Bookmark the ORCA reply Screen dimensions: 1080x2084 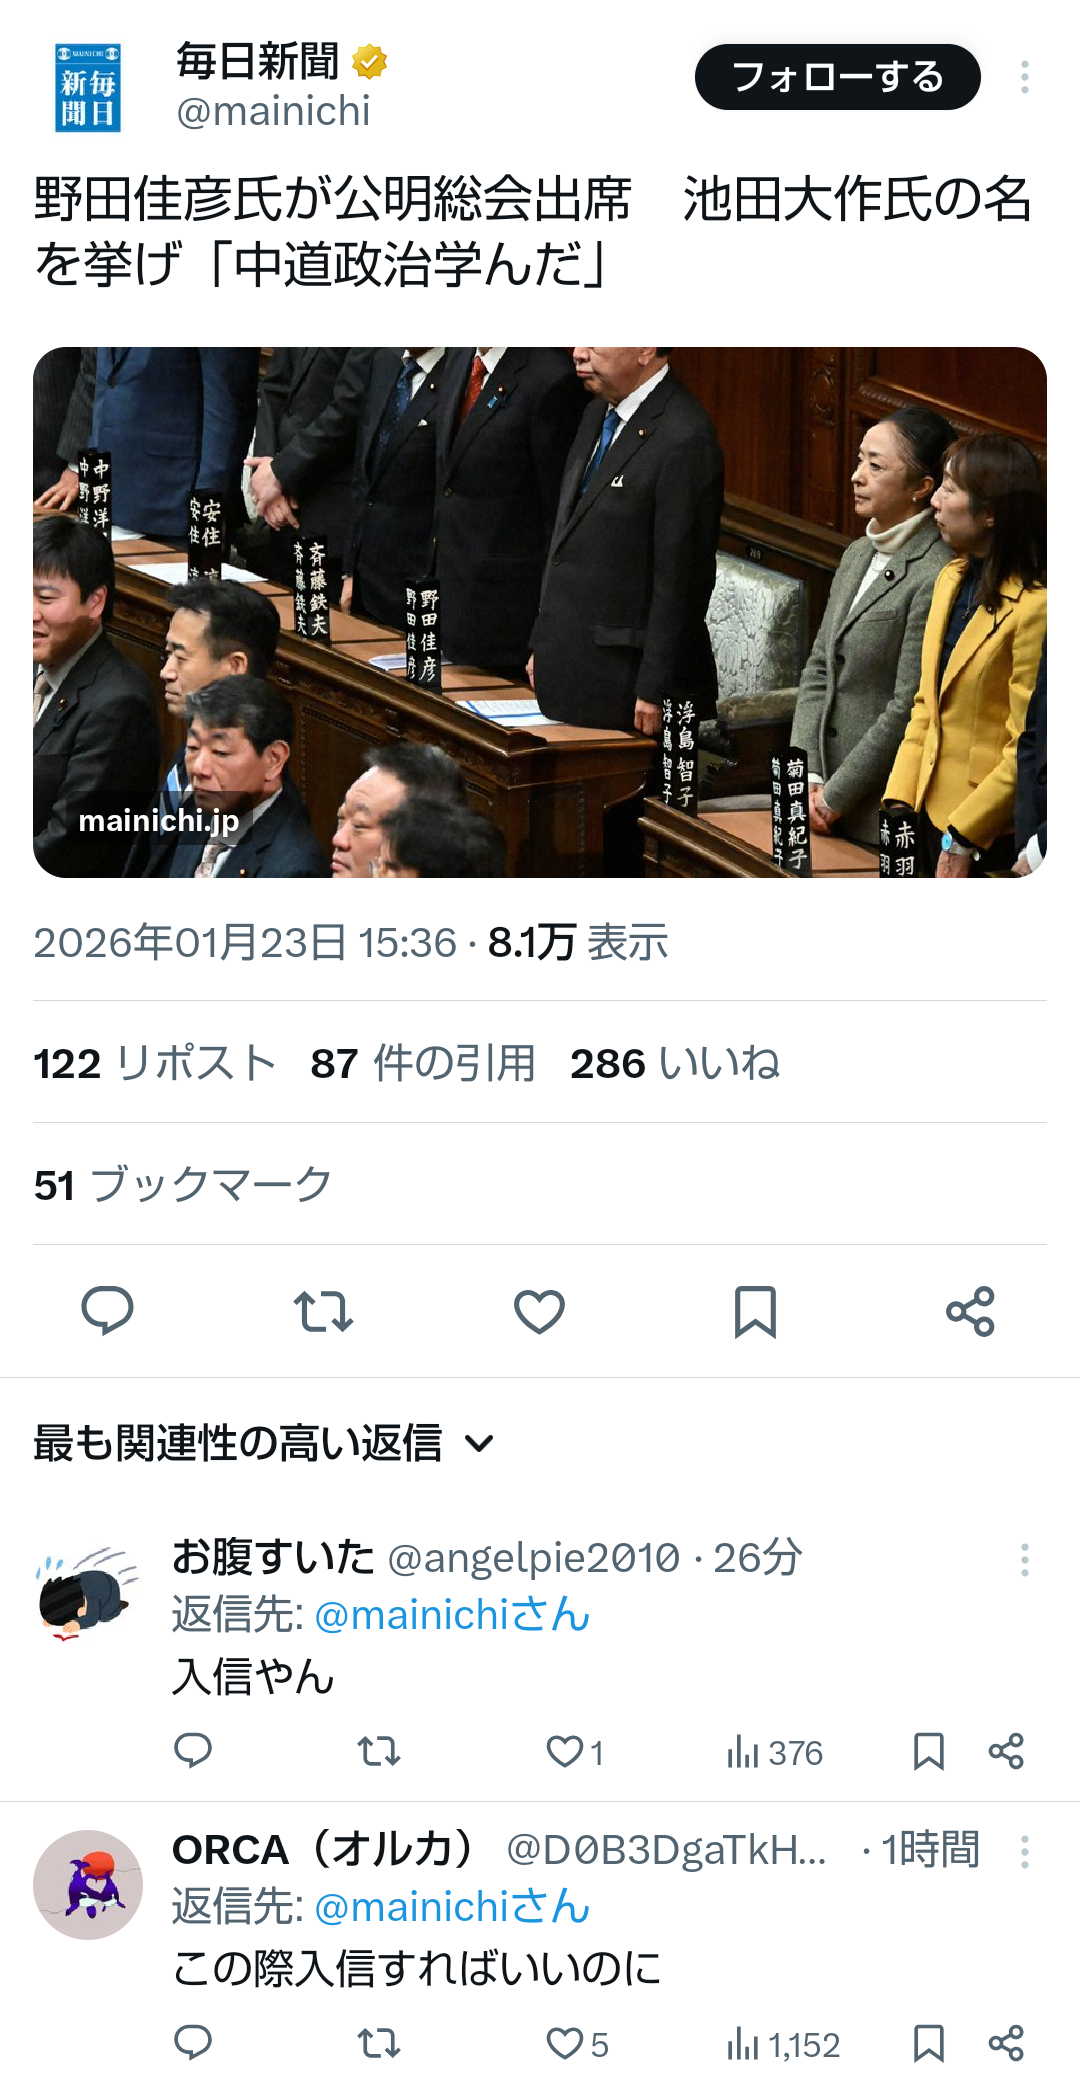929,2044
